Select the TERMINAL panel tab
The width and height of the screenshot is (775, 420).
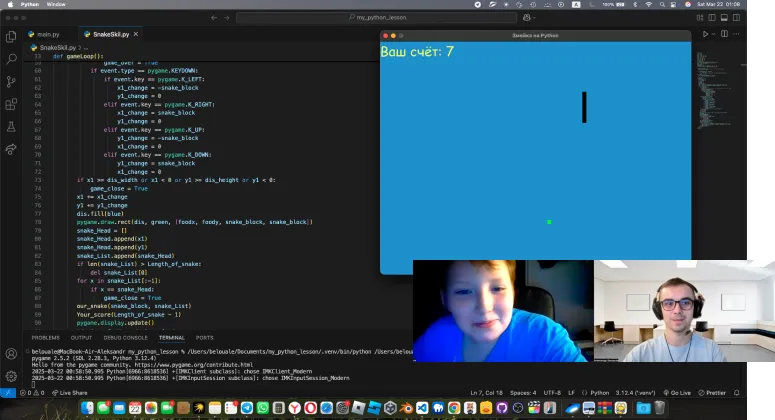pos(172,338)
